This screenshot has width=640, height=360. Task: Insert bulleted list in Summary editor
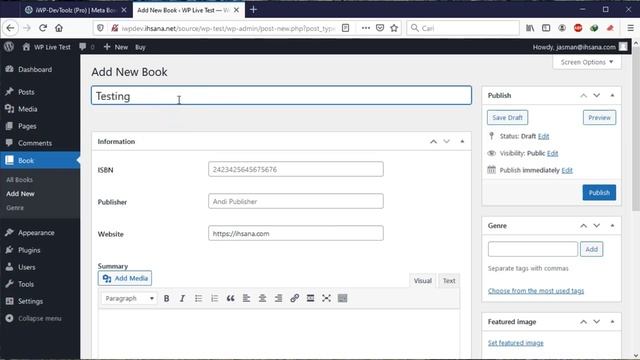click(x=198, y=298)
